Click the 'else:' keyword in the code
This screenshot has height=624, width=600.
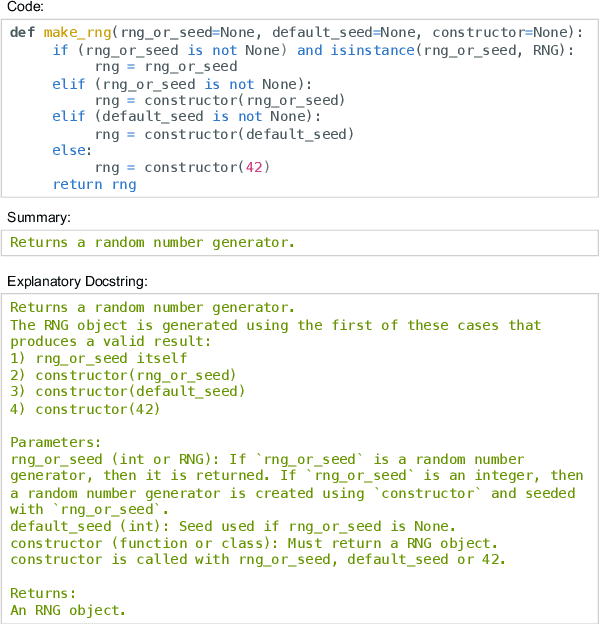click(x=72, y=150)
